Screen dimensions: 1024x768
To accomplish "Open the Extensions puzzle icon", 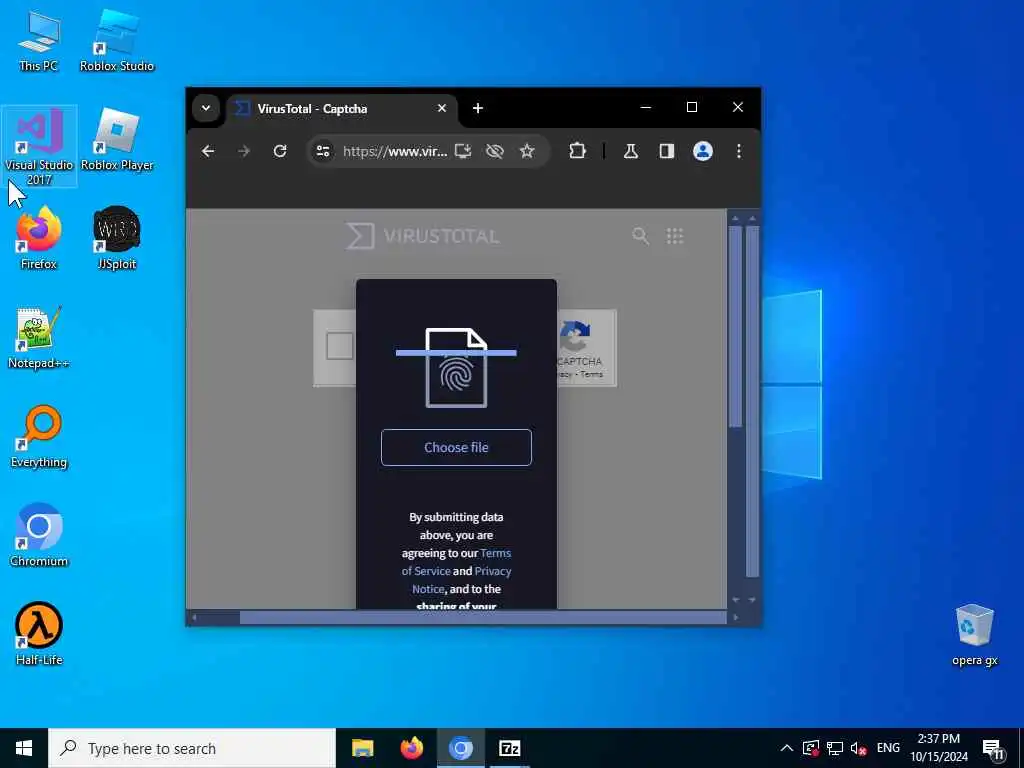I will click(577, 152).
